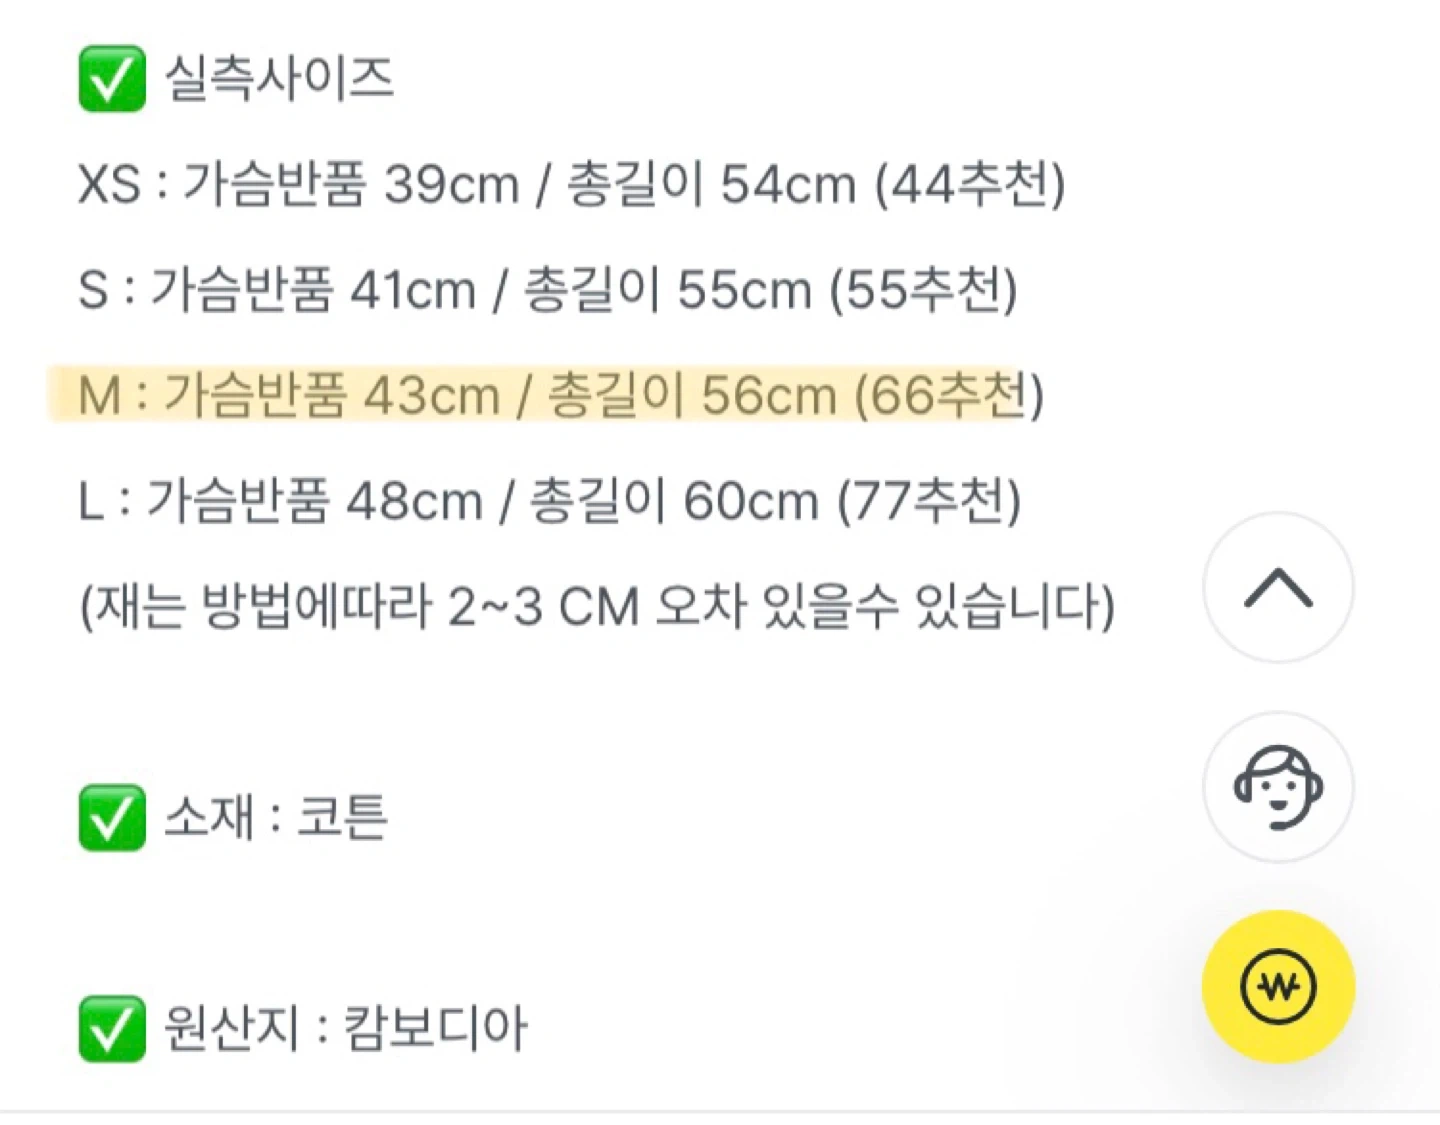The height and width of the screenshot is (1125, 1440).
Task: Click the XS size measurement line
Action: pyautogui.click(x=571, y=185)
